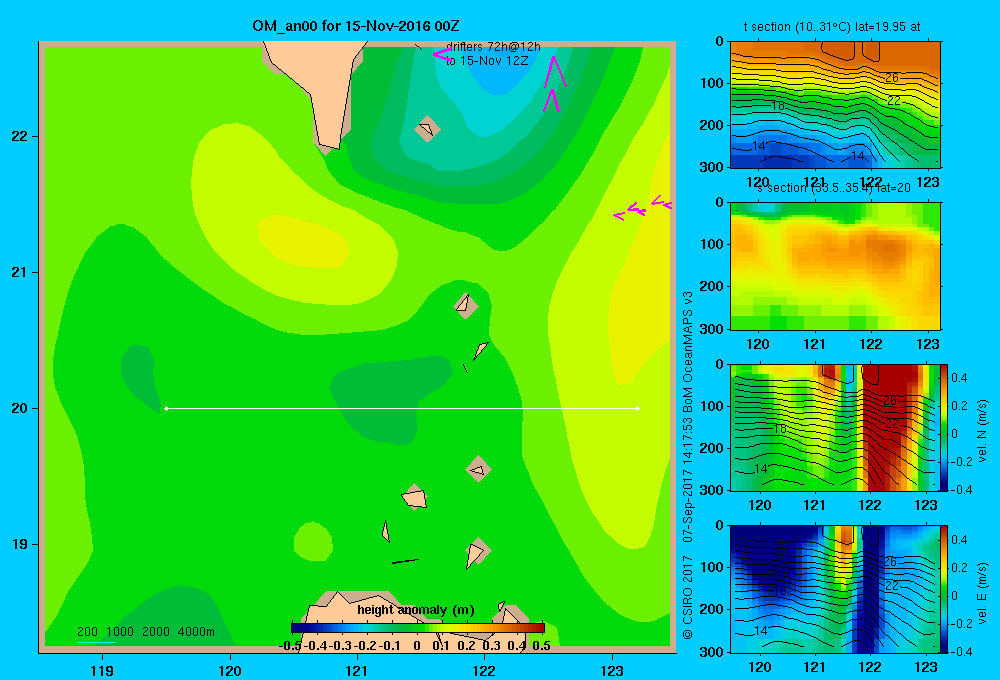The height and width of the screenshot is (680, 1000).
Task: Click latitude label 20 on main map
Action: [20, 408]
